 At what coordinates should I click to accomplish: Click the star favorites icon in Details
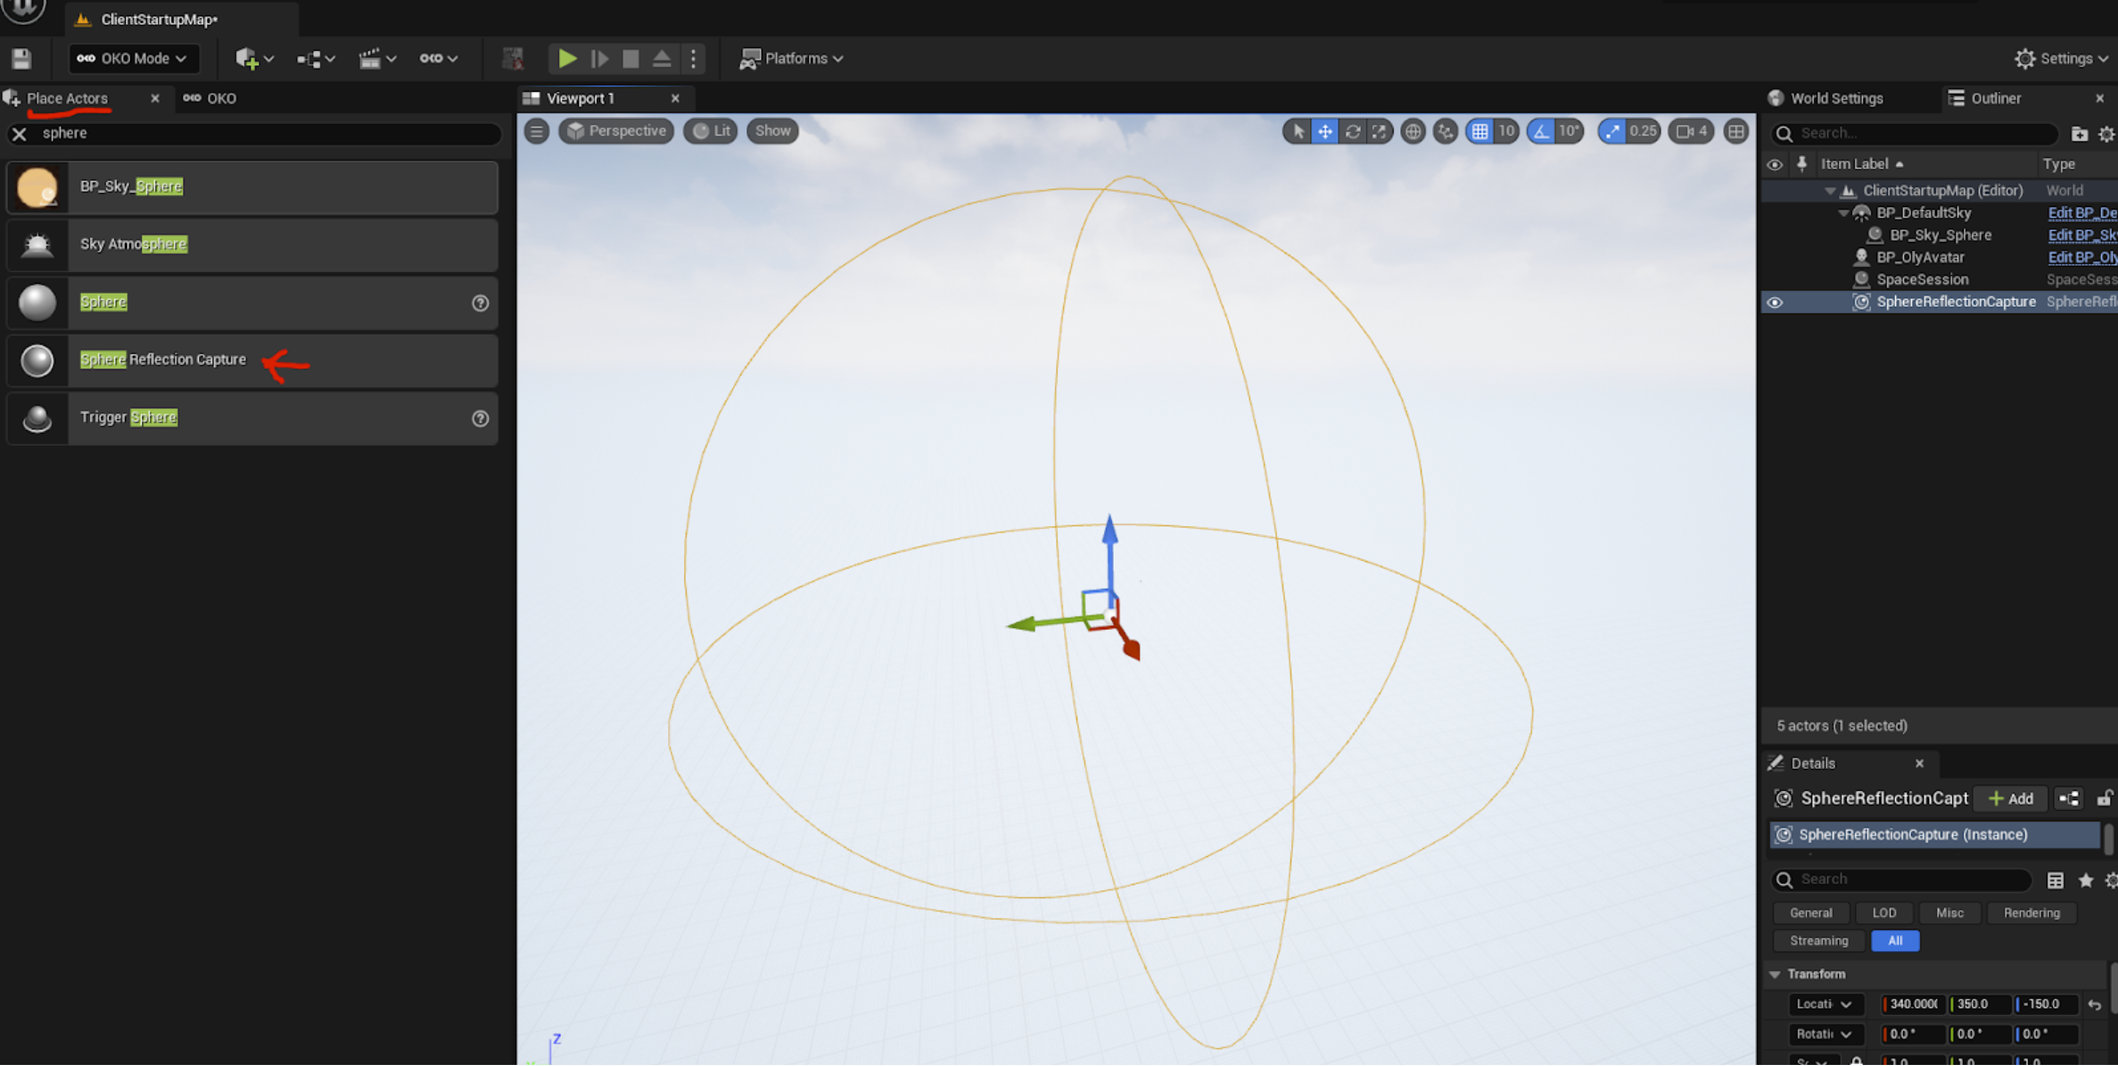coord(2085,880)
